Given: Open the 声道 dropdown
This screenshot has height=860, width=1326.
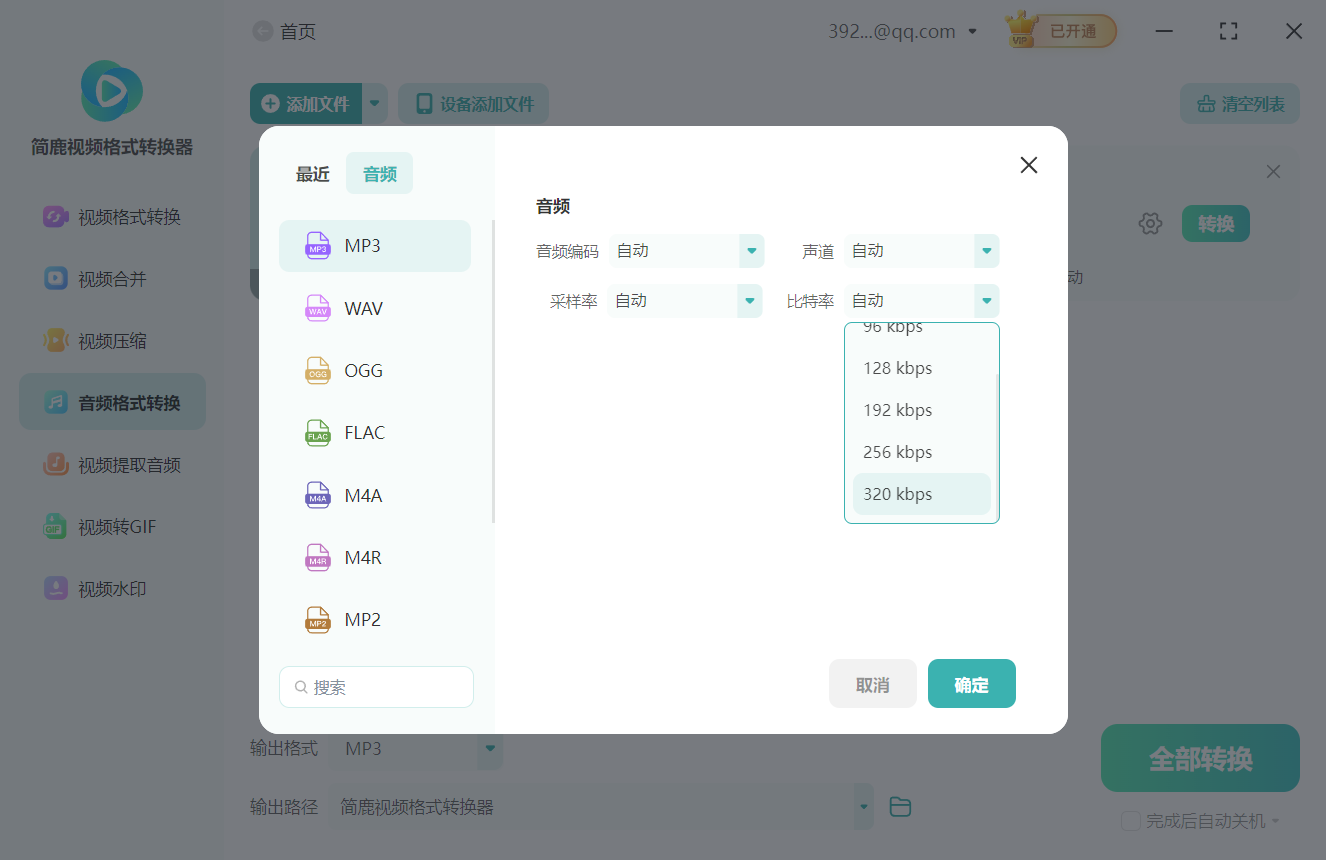Looking at the screenshot, I should coord(920,251).
